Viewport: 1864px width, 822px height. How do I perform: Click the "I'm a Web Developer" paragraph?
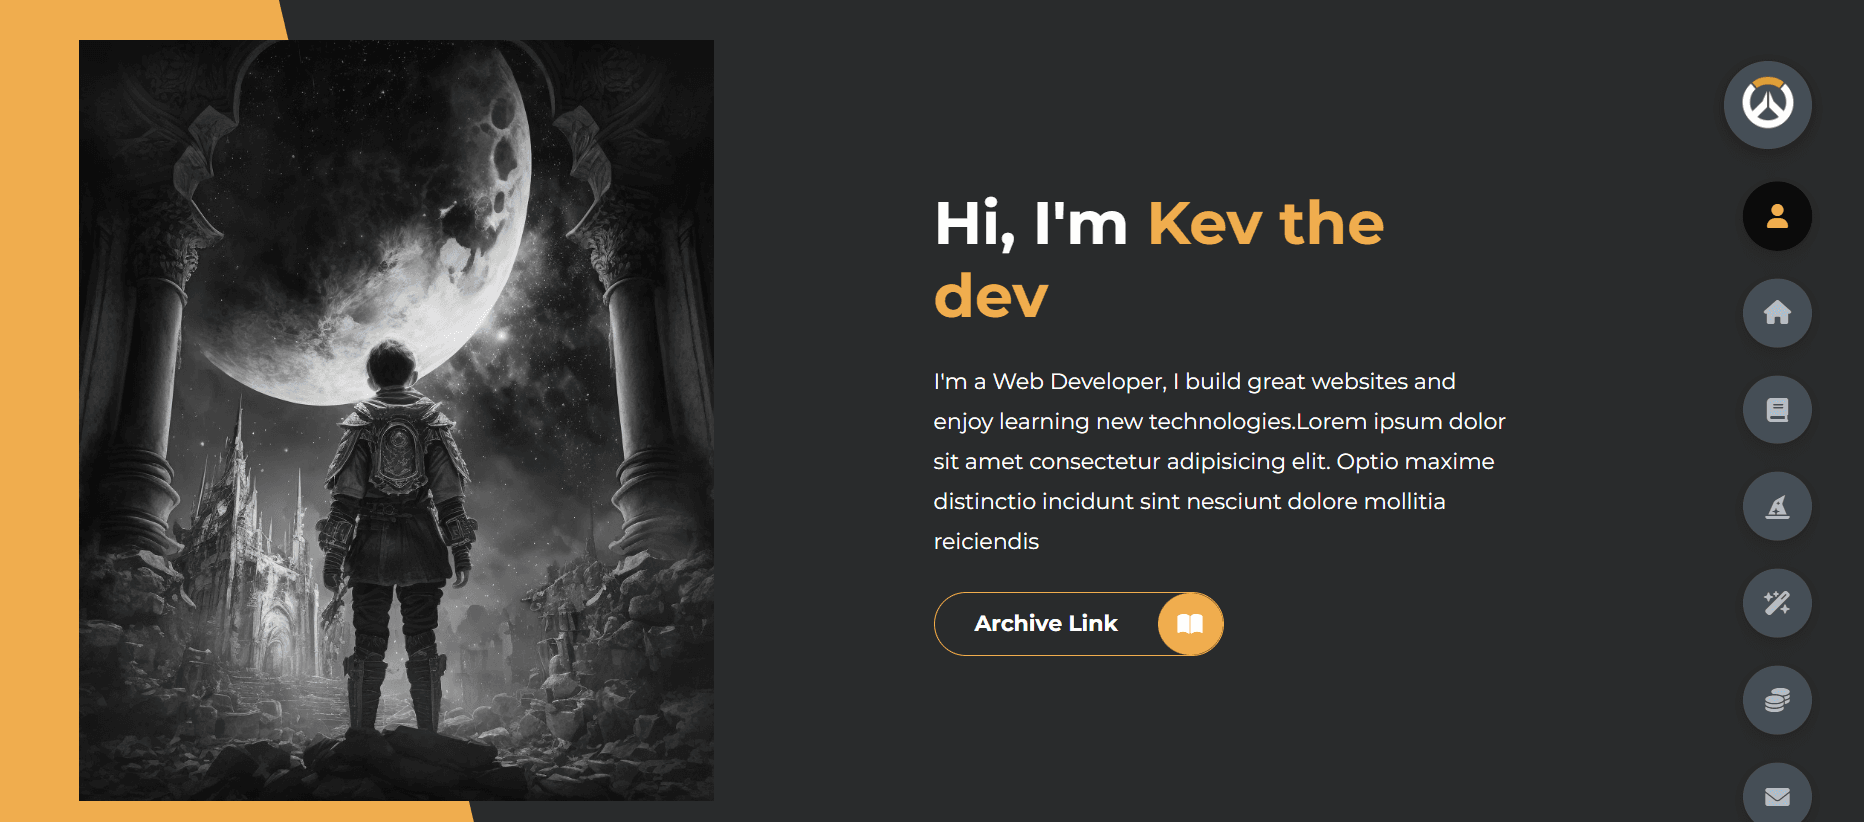click(1219, 461)
